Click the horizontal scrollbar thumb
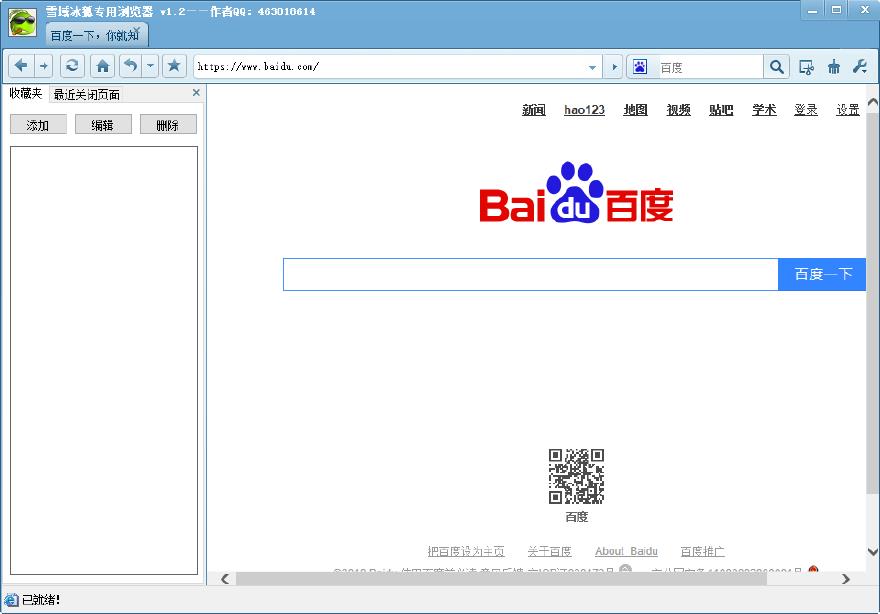880x614 pixels. pos(501,579)
